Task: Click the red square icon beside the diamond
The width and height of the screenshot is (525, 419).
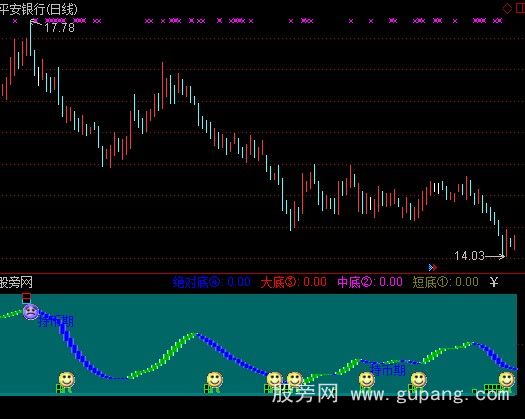Action: [520, 9]
